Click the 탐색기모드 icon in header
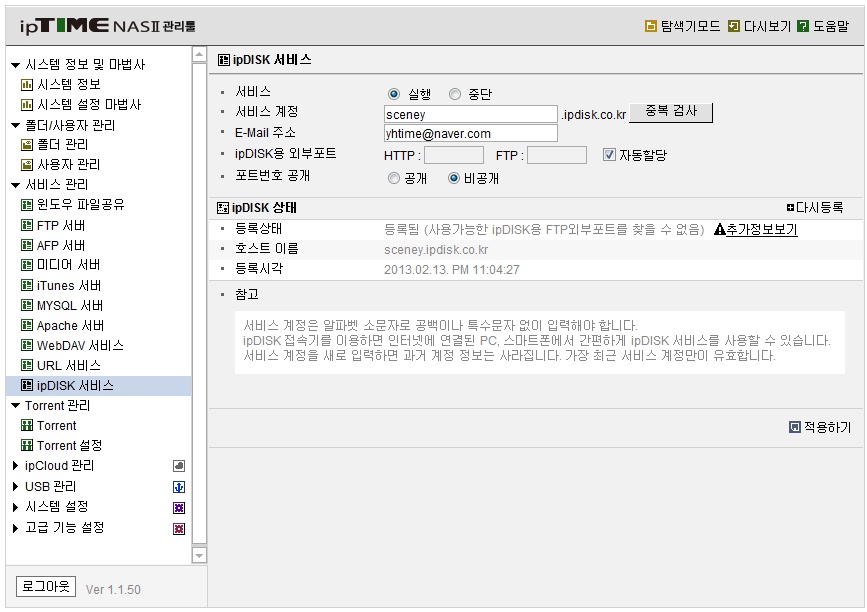Screen dimensions: 867x612 point(651,26)
